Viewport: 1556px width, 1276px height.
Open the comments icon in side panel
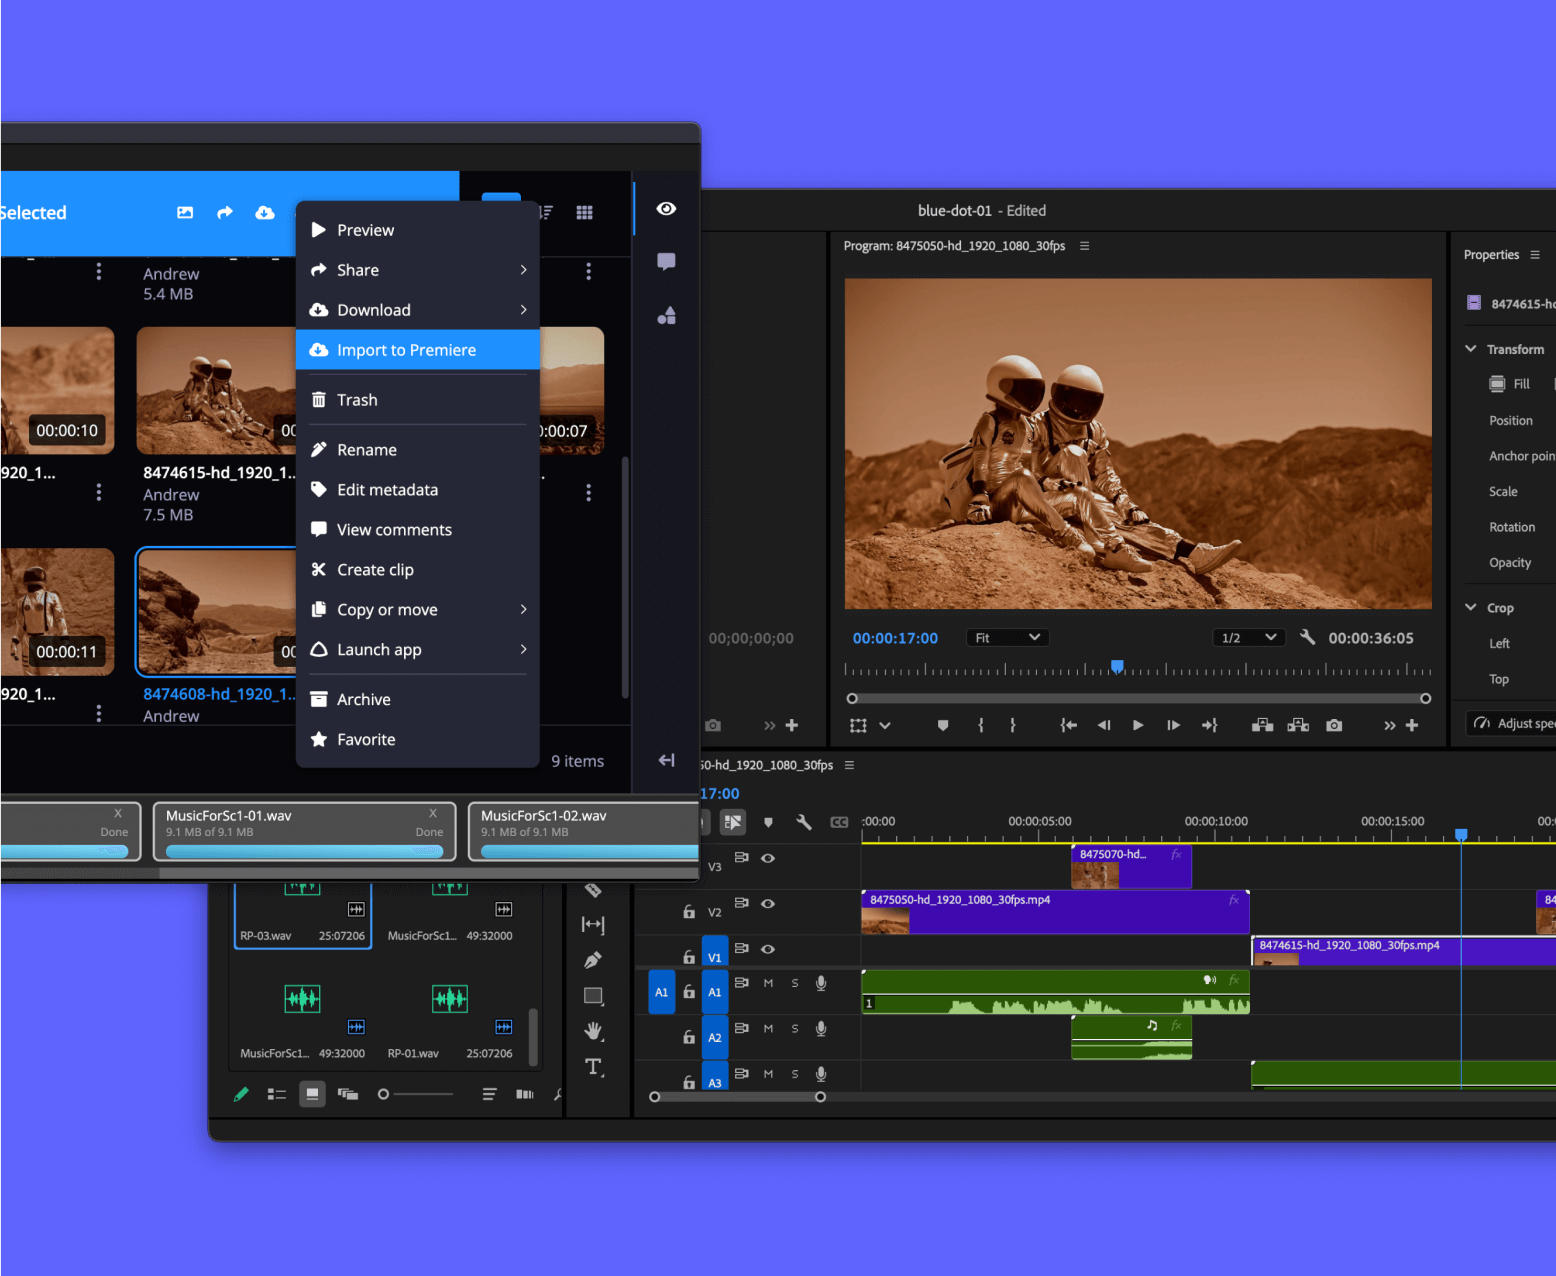[x=666, y=262]
